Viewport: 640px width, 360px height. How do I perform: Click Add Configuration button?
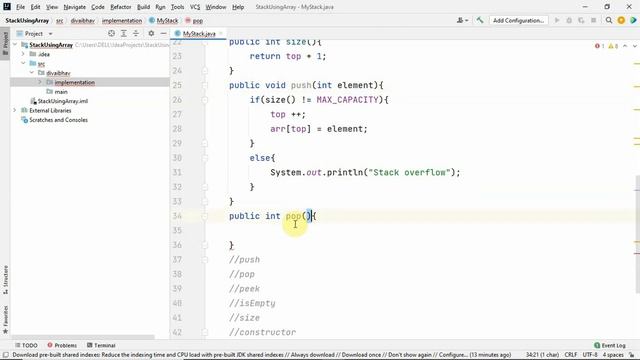[518, 20]
